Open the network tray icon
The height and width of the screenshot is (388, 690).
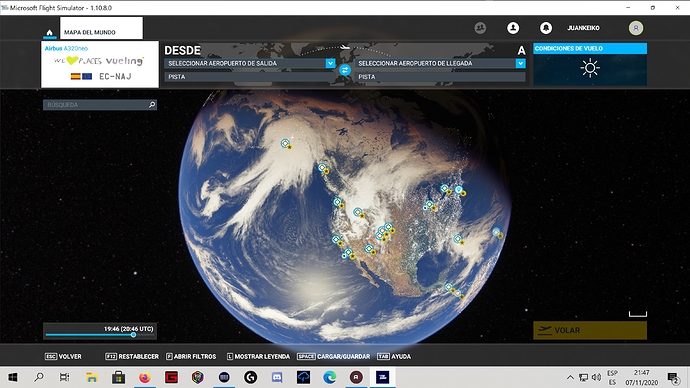tap(584, 377)
